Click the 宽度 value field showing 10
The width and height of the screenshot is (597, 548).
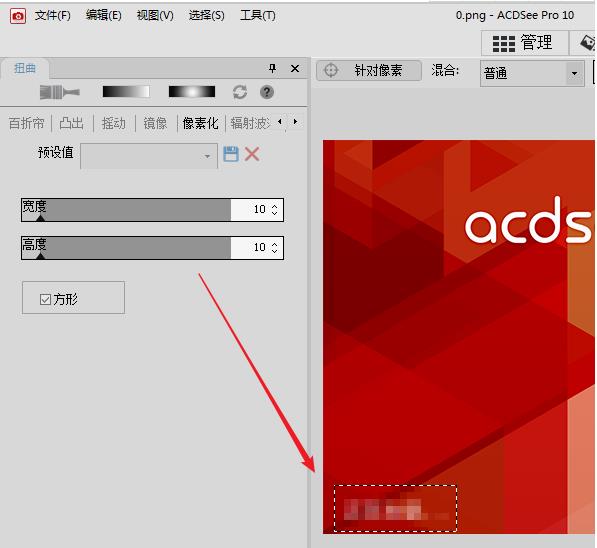click(250, 209)
